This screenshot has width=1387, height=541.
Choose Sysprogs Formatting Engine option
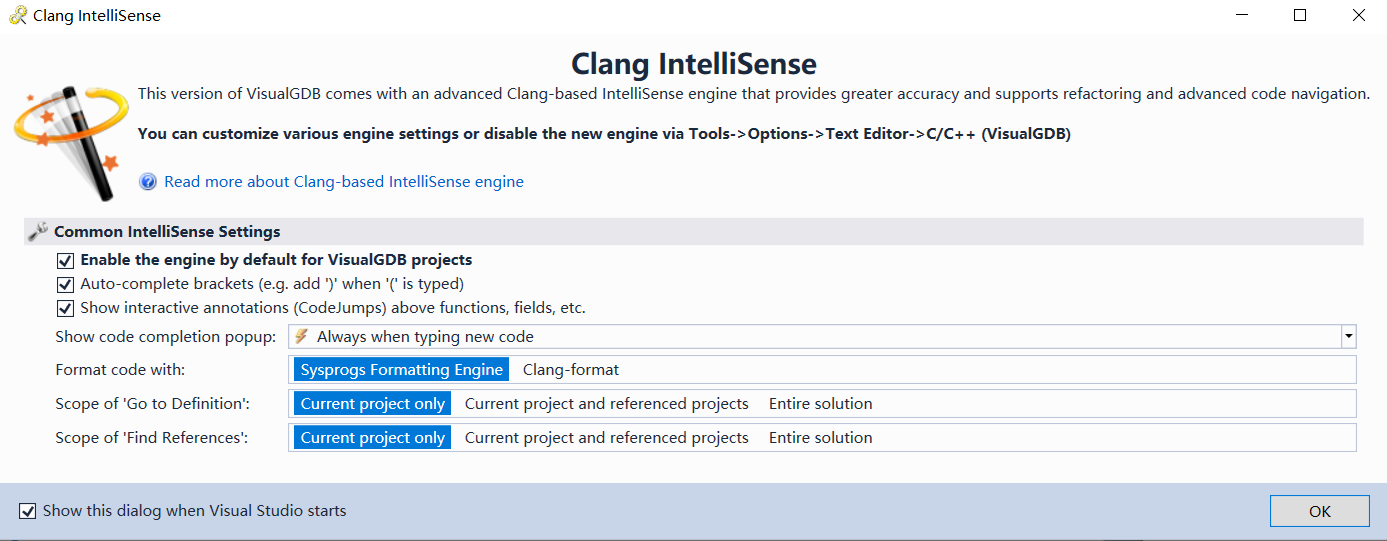401,370
